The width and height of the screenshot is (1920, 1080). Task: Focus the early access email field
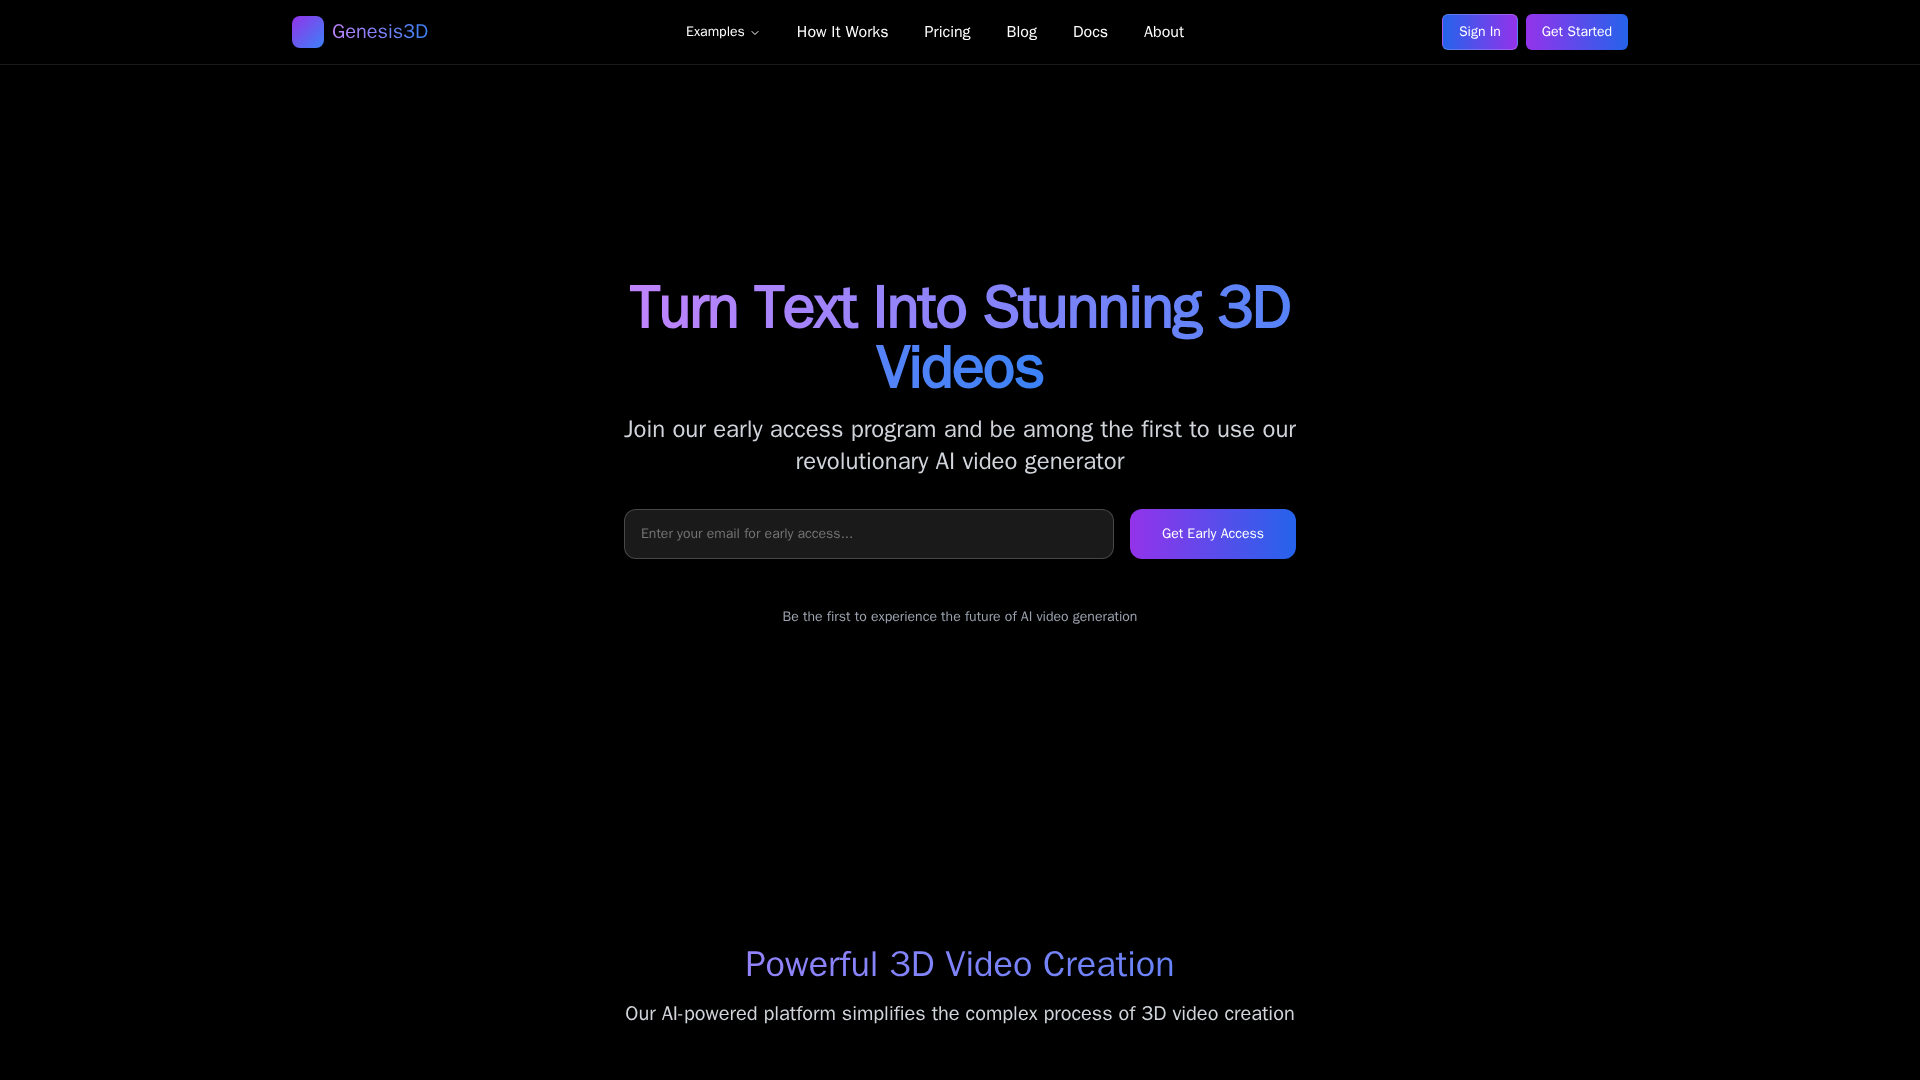(868, 534)
